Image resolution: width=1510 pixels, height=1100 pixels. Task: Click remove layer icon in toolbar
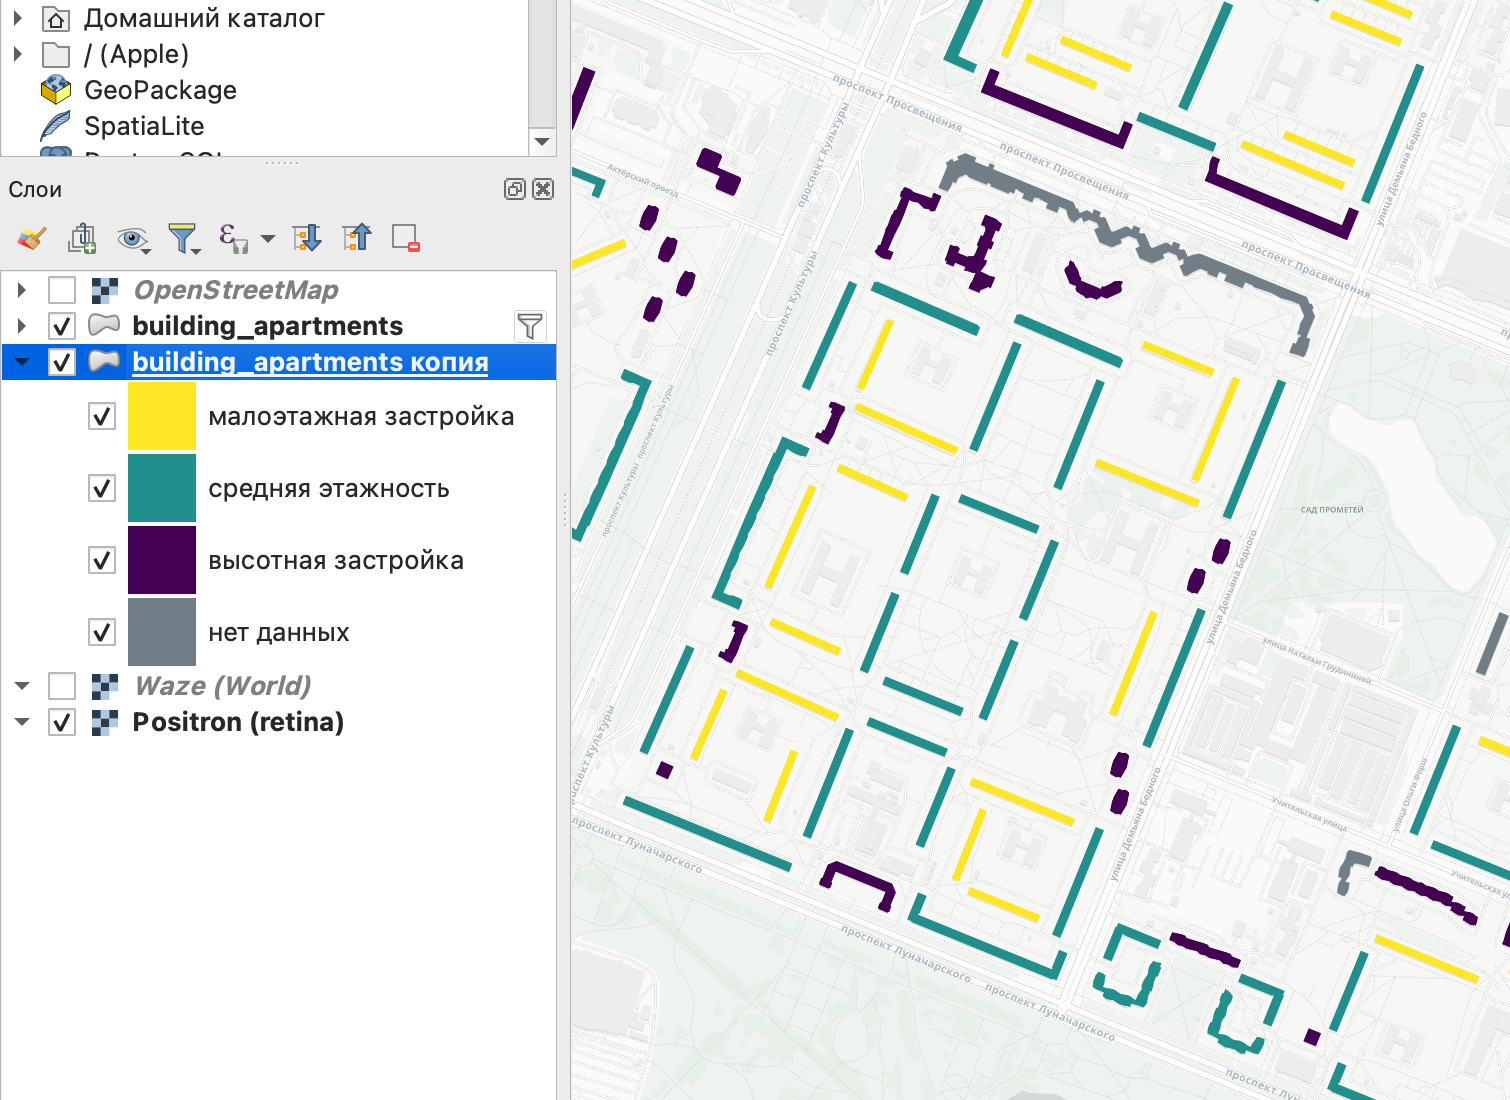pos(405,238)
